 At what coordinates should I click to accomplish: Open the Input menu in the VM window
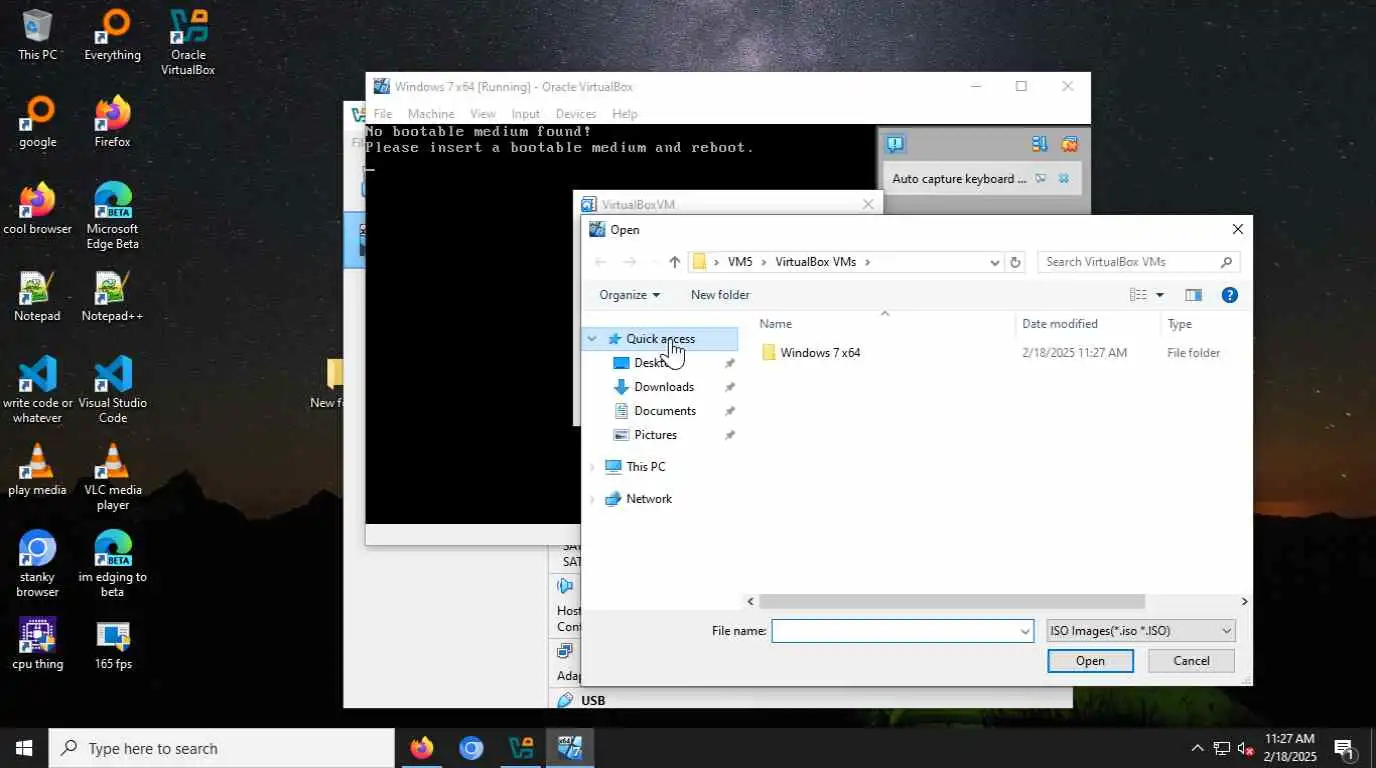(x=525, y=114)
